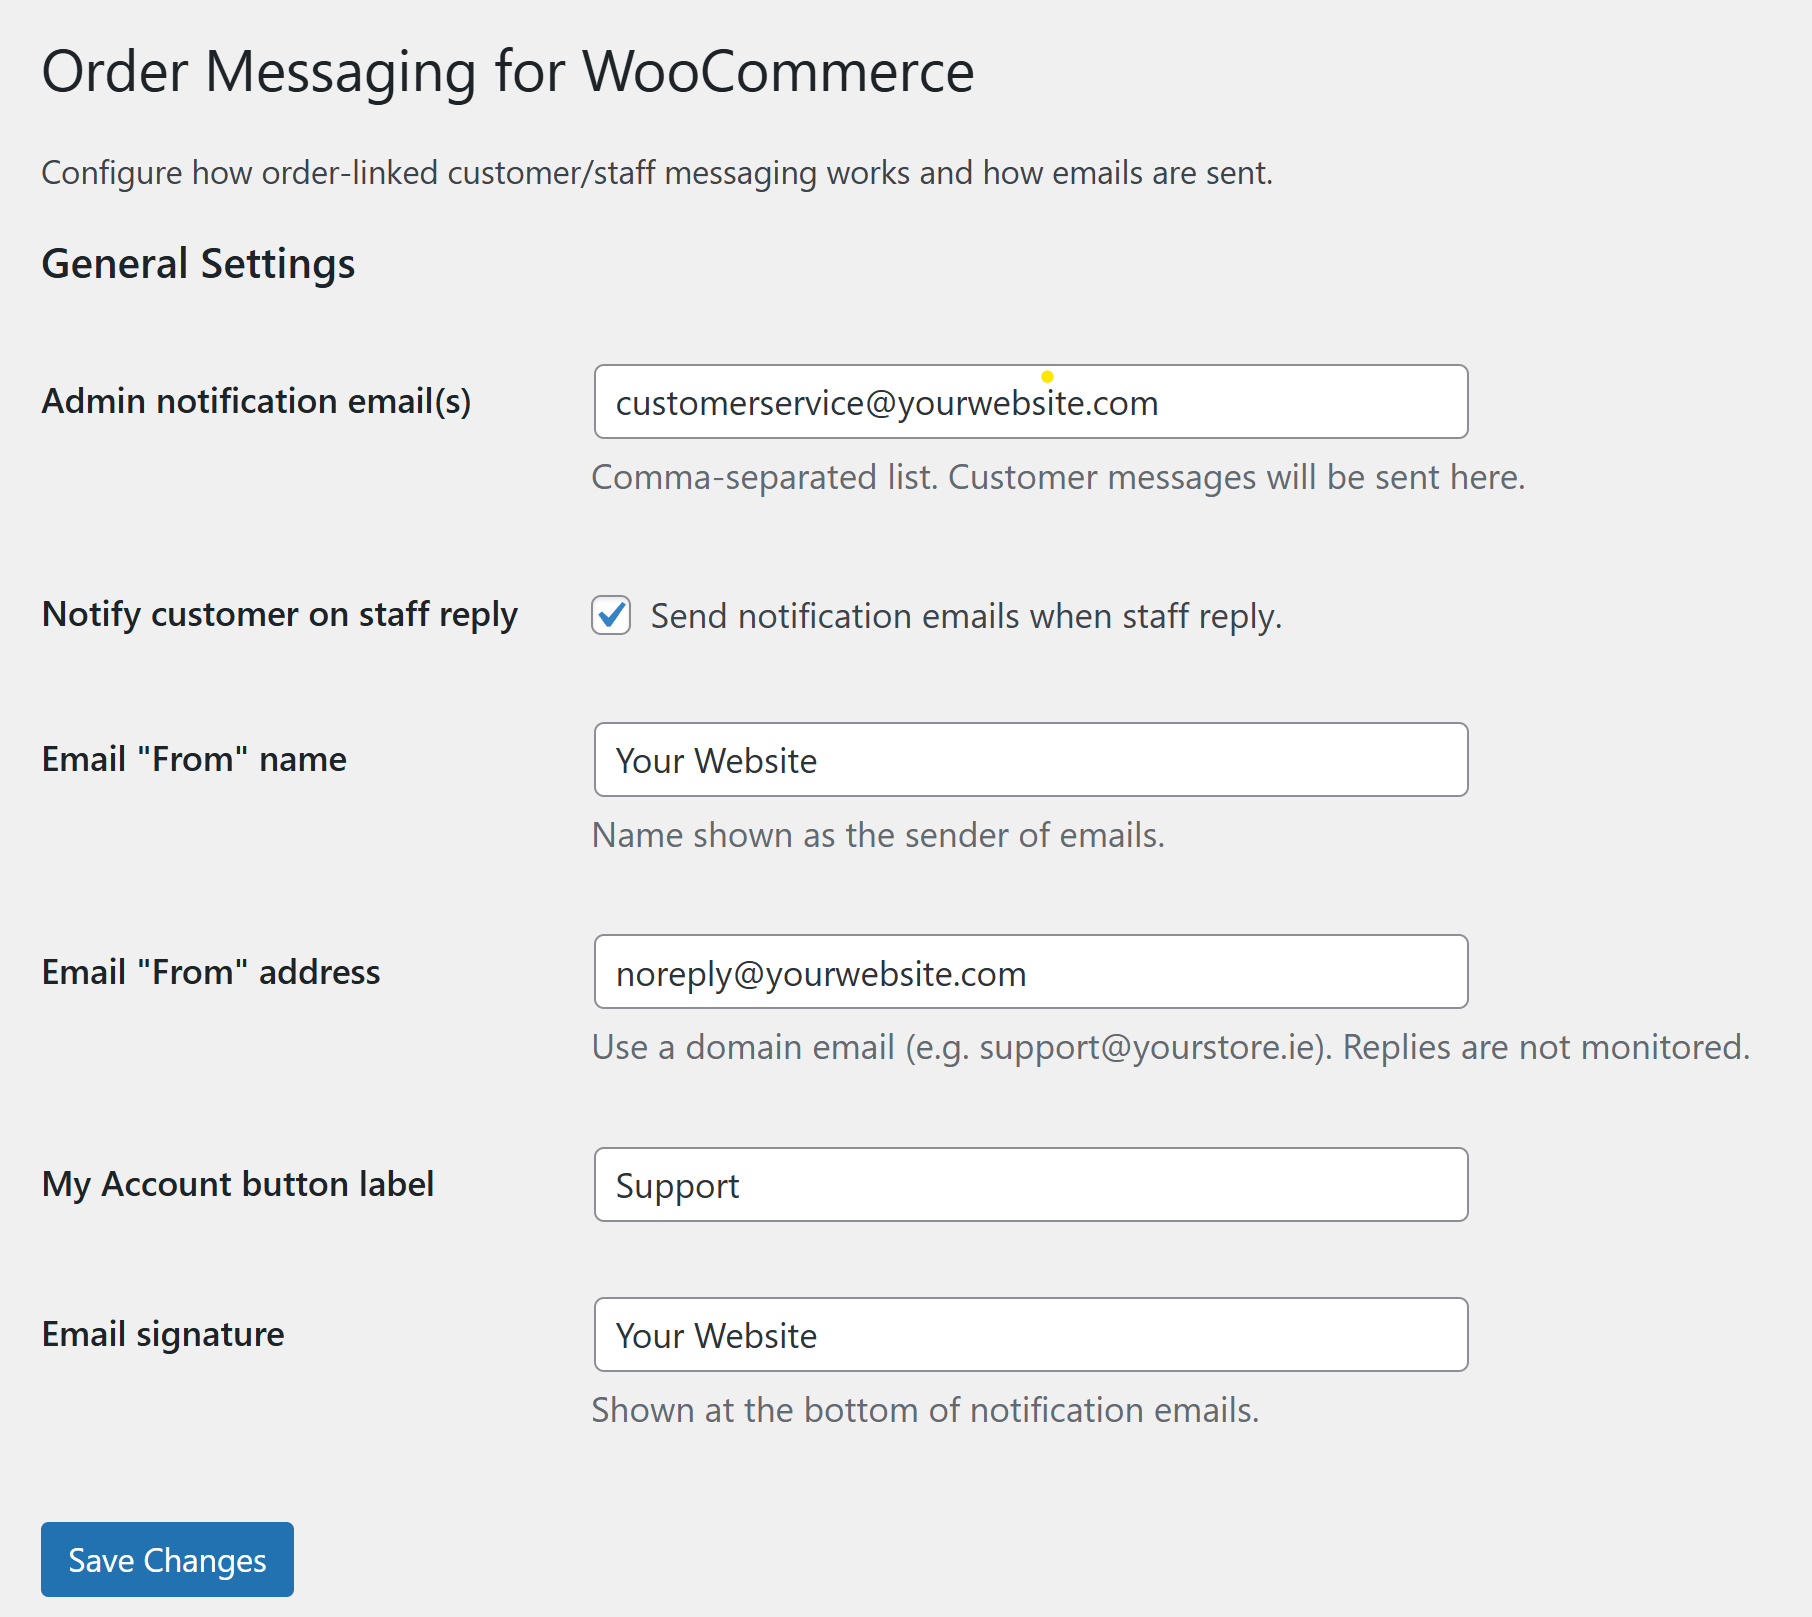
Task: Click the "Comma-separated list" help text
Action: pyautogui.click(x=1058, y=477)
